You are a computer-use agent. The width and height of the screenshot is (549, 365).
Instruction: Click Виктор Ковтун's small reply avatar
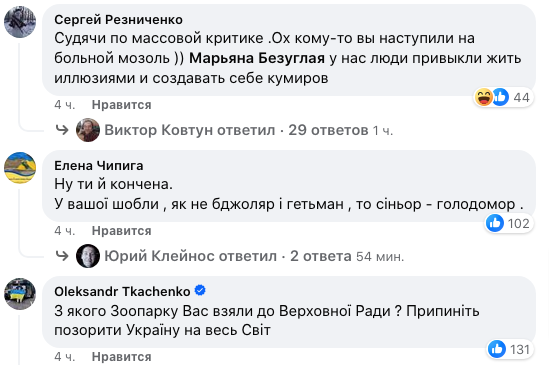pyautogui.click(x=88, y=130)
